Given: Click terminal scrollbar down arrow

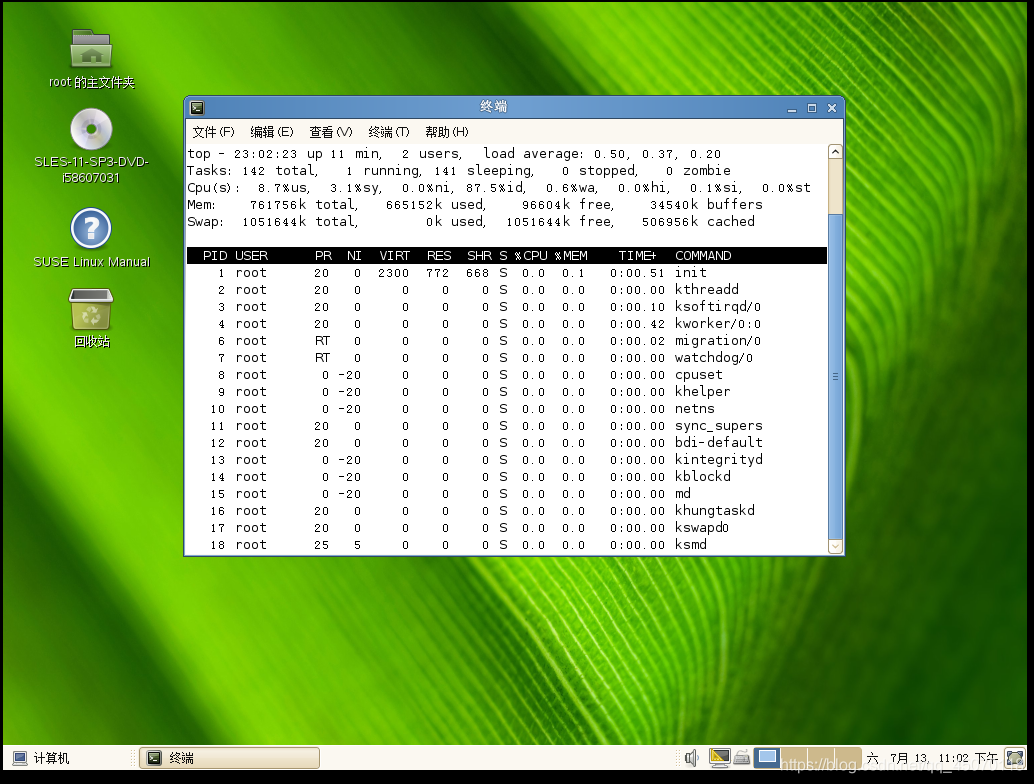Looking at the screenshot, I should coord(835,546).
